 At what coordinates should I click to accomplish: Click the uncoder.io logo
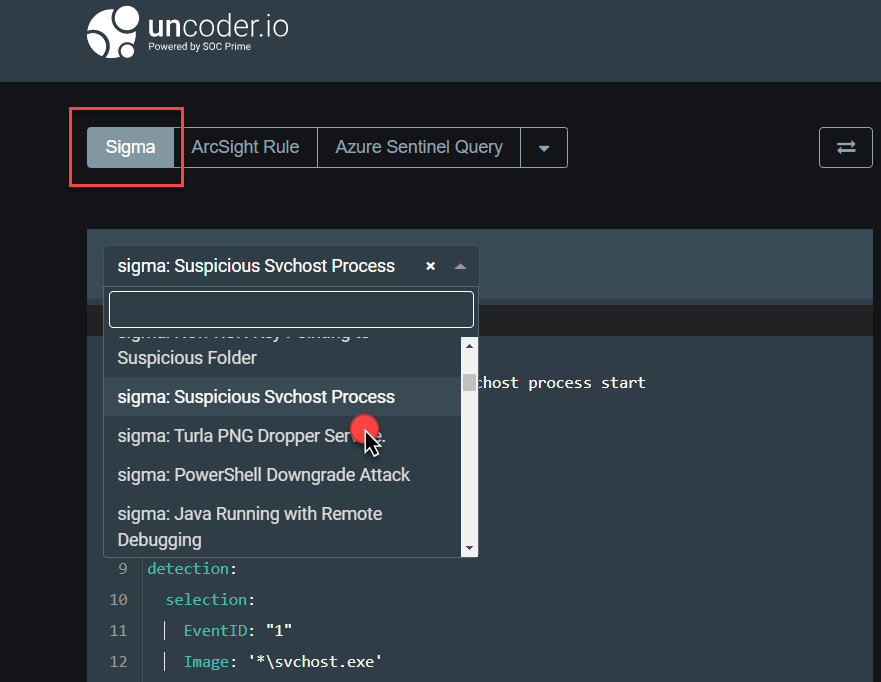(187, 31)
